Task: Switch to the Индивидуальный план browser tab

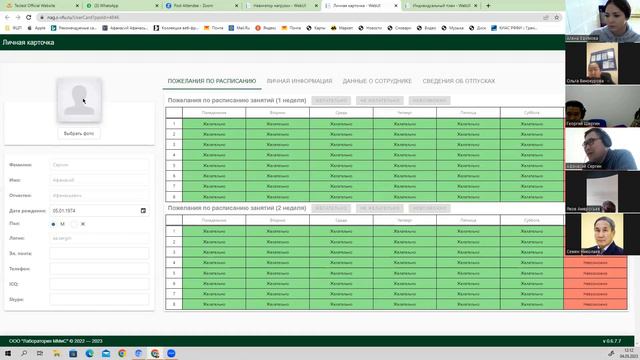Action: point(441,6)
